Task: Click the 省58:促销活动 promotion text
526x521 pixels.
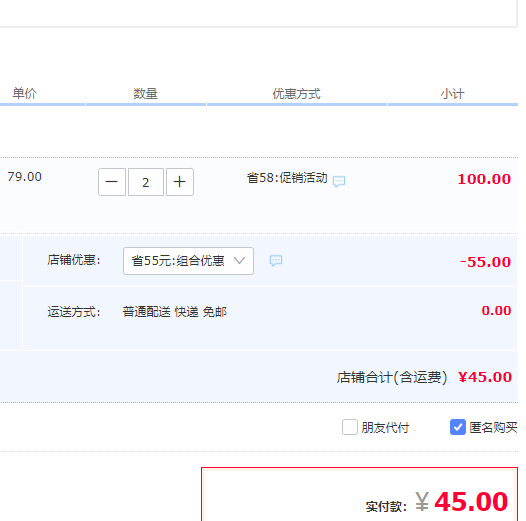Action: click(x=287, y=178)
